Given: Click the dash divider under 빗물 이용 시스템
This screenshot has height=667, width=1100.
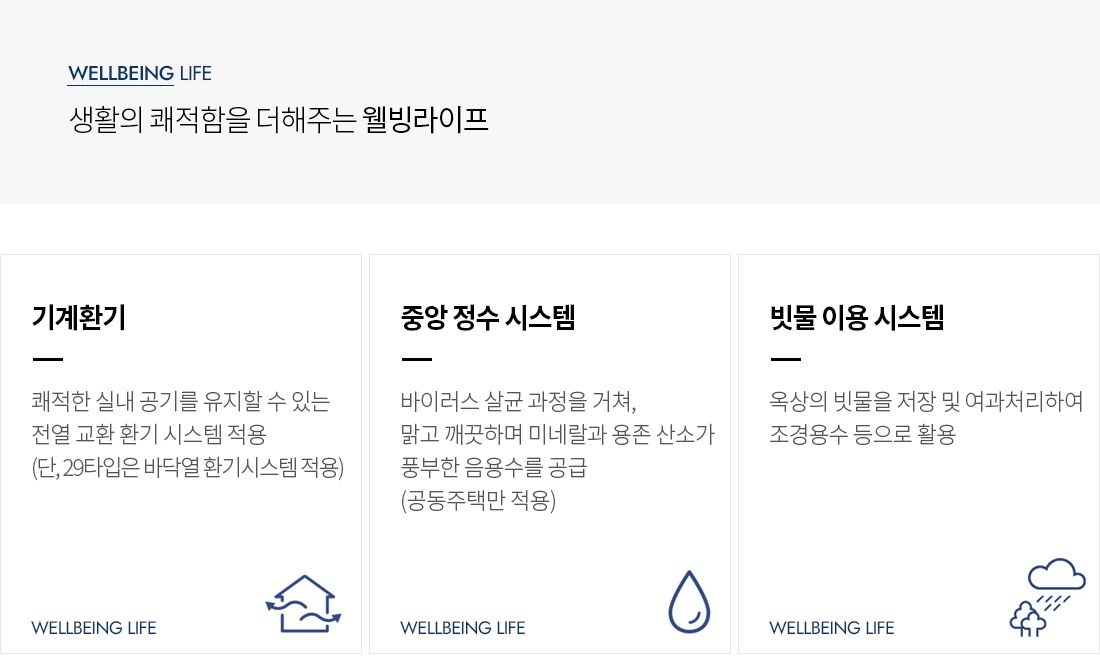Looking at the screenshot, I should tap(785, 359).
